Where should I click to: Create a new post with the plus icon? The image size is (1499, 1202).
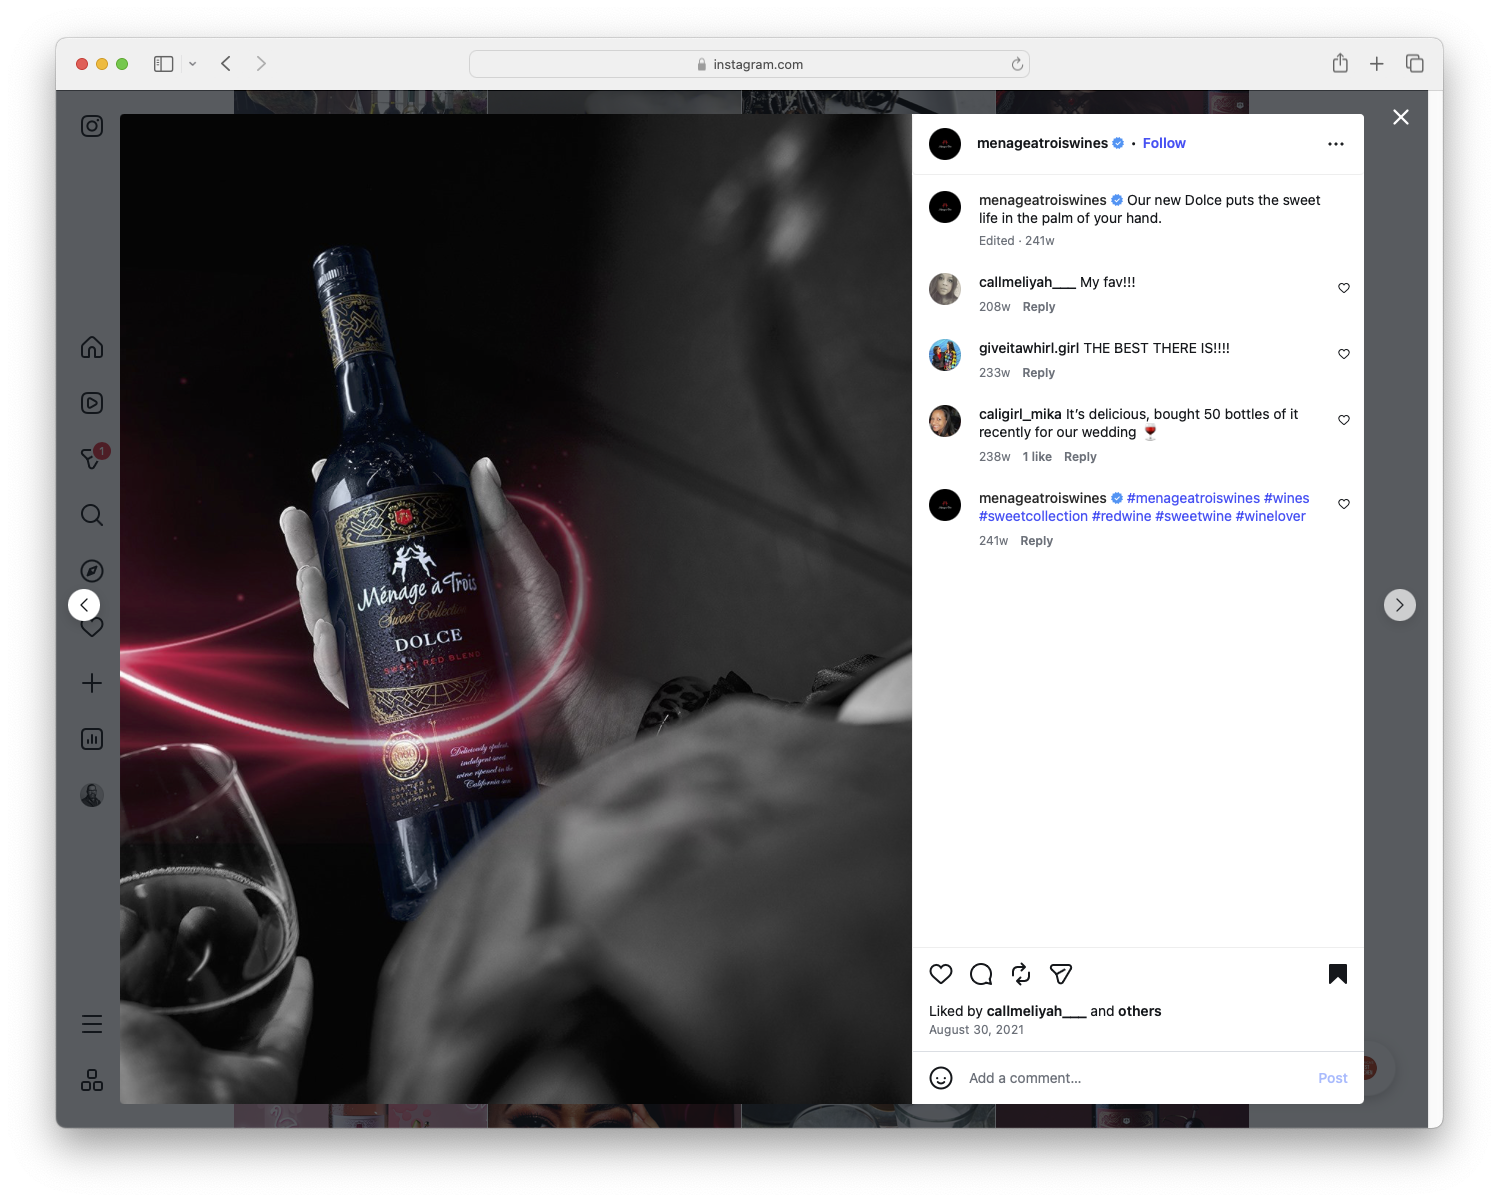click(x=91, y=683)
